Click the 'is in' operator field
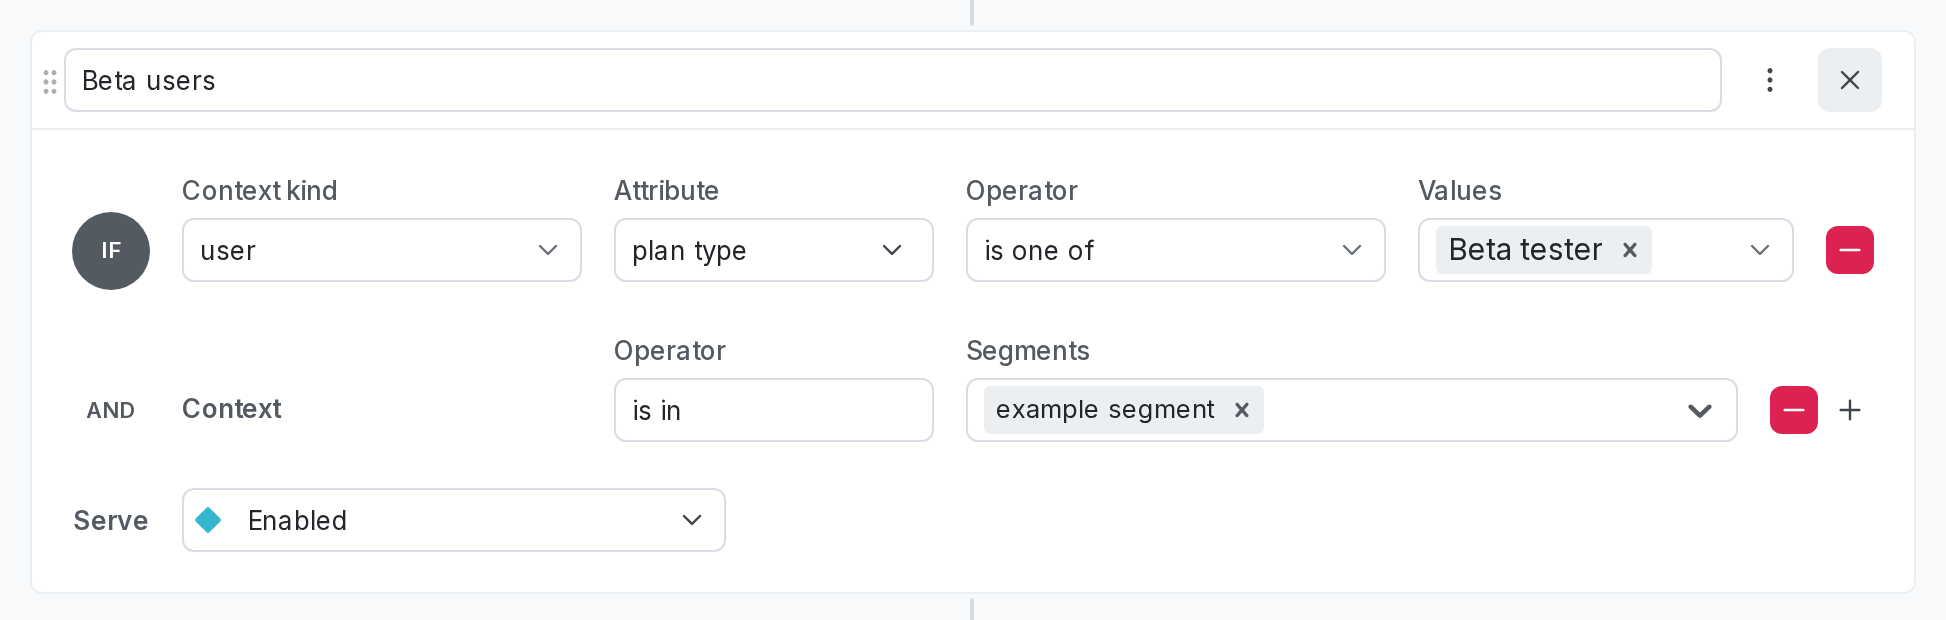This screenshot has height=620, width=1946. [774, 410]
